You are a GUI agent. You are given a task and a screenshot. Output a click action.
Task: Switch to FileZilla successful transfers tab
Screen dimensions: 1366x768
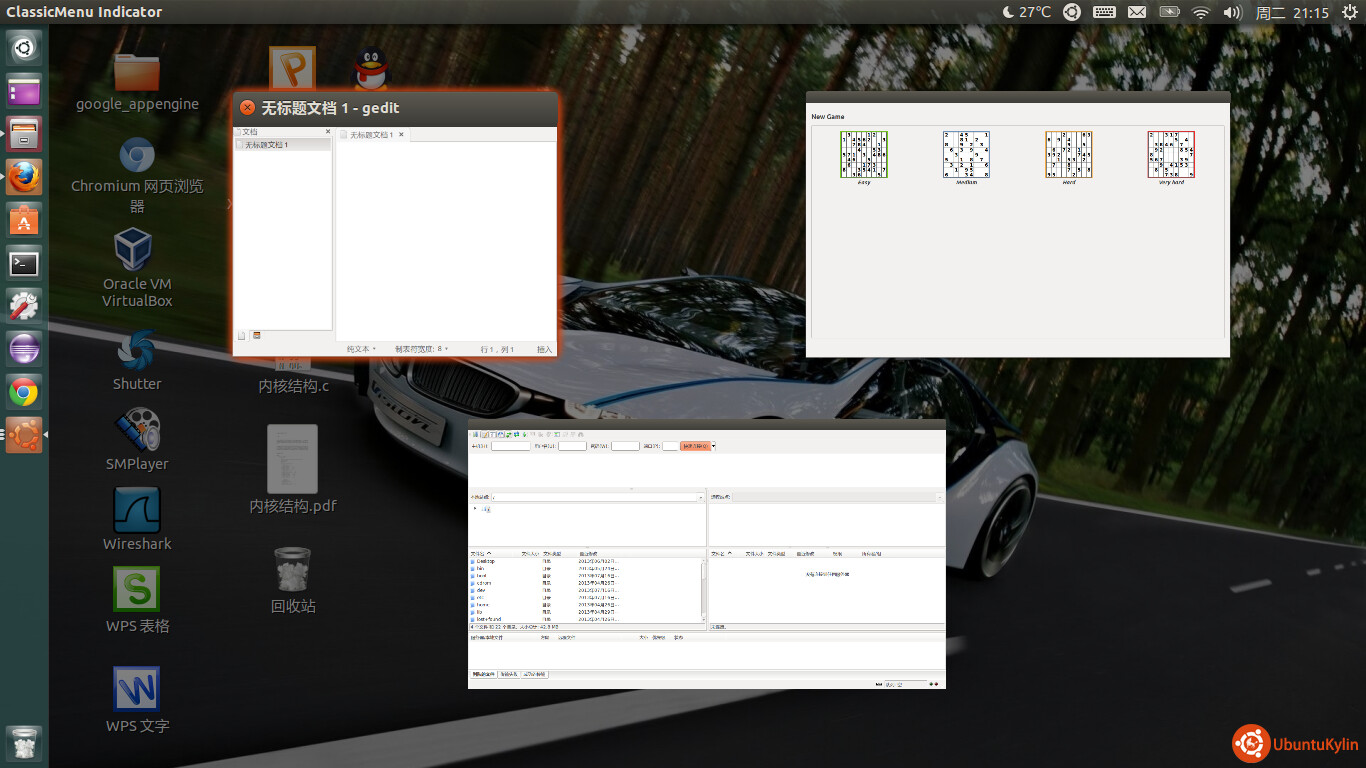[535, 674]
